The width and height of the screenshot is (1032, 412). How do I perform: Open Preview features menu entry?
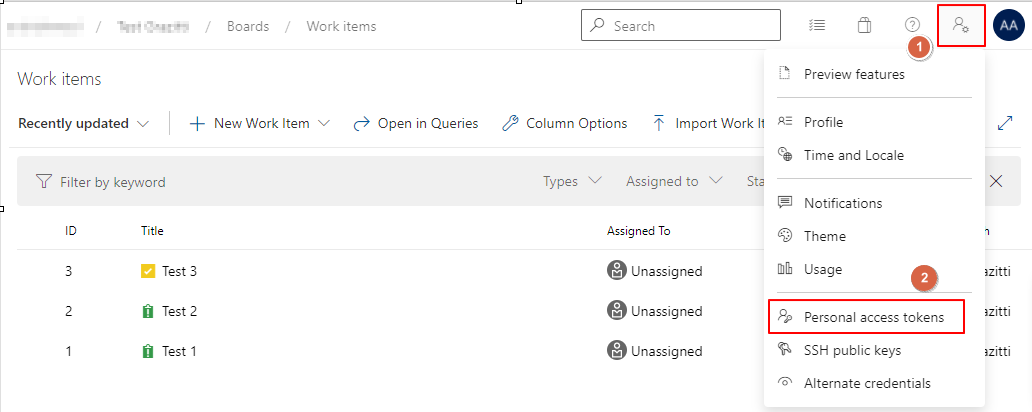(x=853, y=74)
